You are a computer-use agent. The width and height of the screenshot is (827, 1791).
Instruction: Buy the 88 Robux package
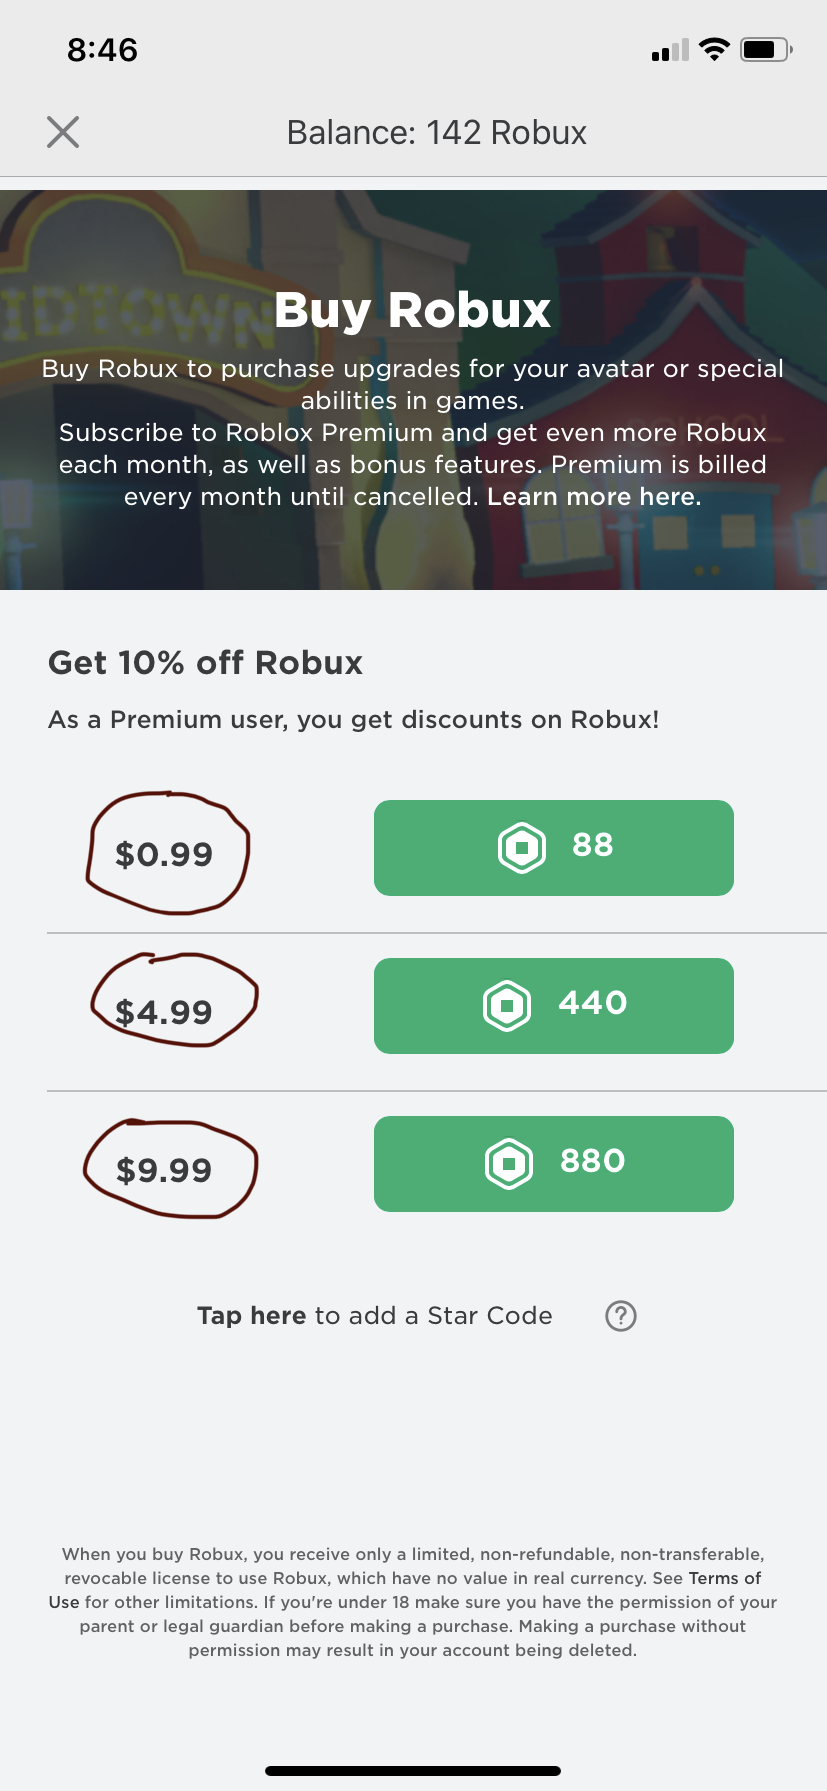click(x=553, y=848)
